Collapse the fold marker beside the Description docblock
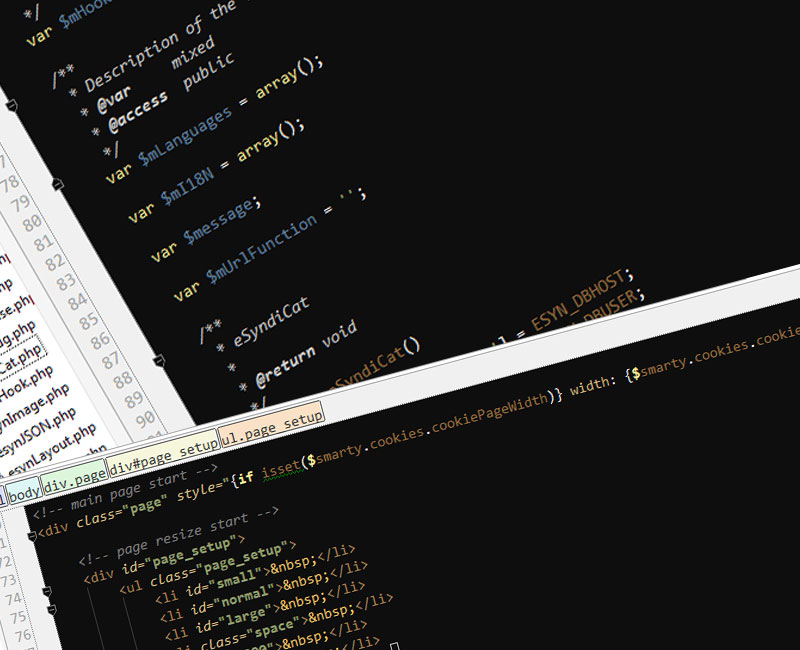800x650 pixels. pos(12,106)
